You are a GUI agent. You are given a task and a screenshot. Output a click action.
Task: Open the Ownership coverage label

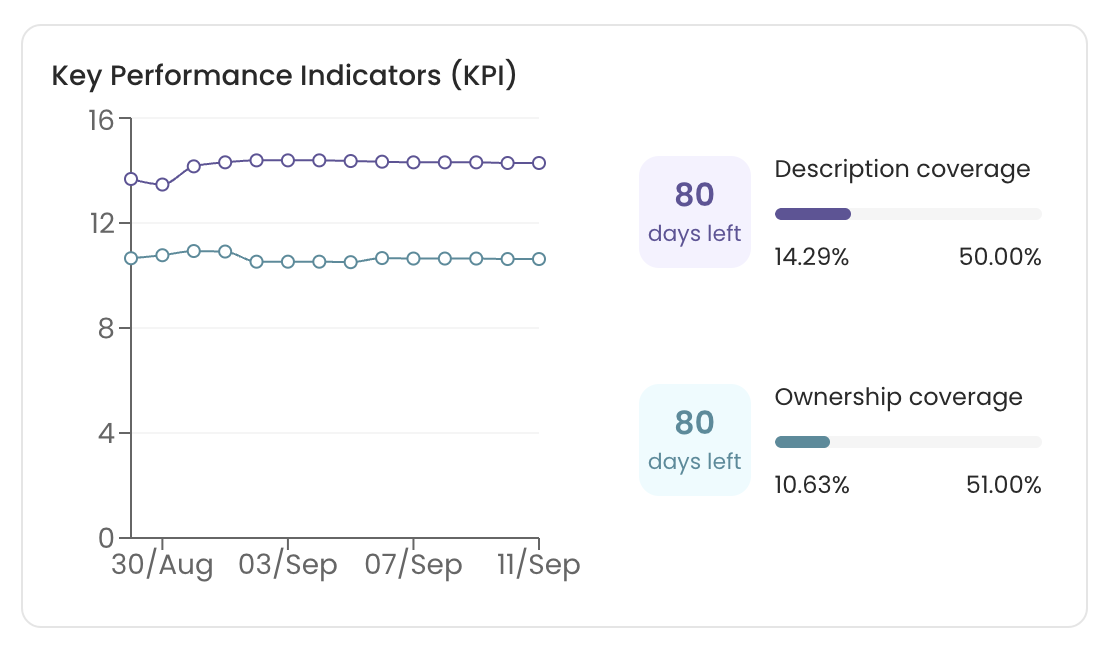898,397
